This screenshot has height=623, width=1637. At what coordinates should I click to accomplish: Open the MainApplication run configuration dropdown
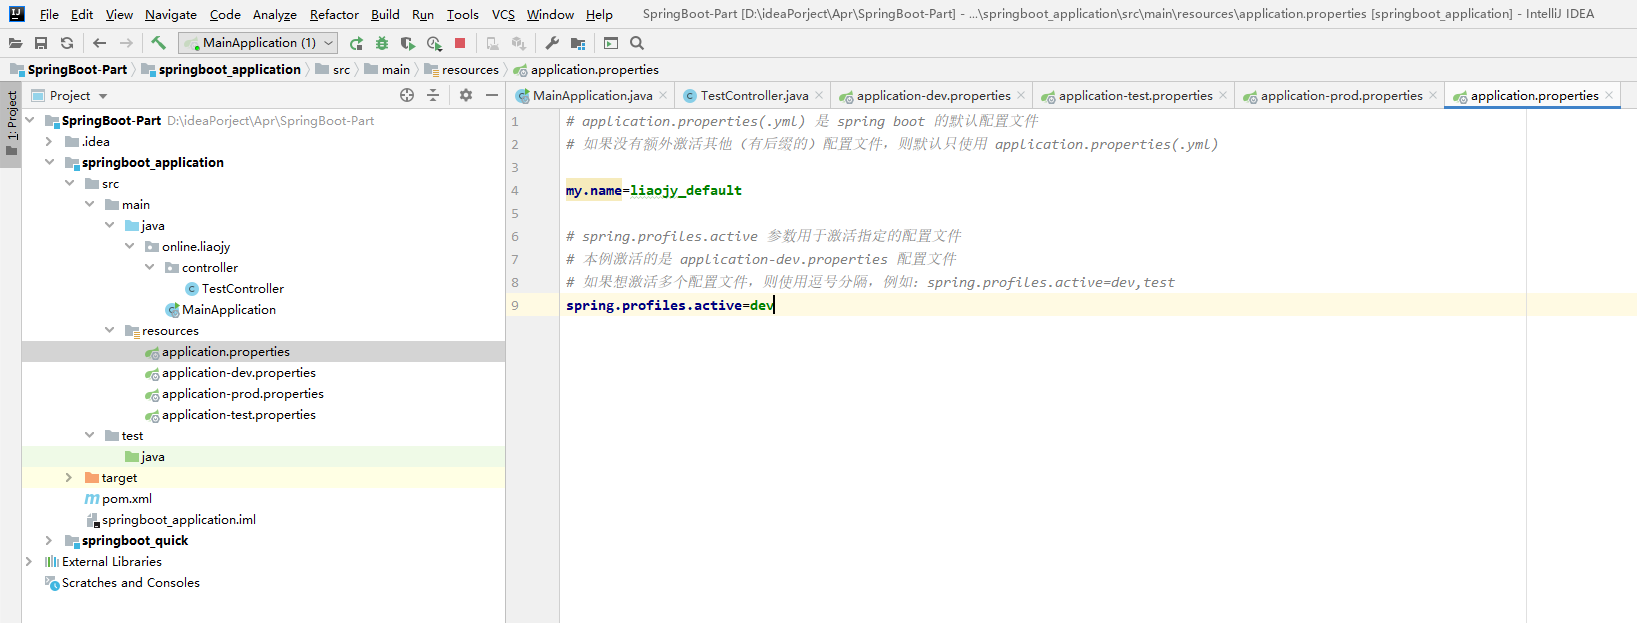click(258, 43)
